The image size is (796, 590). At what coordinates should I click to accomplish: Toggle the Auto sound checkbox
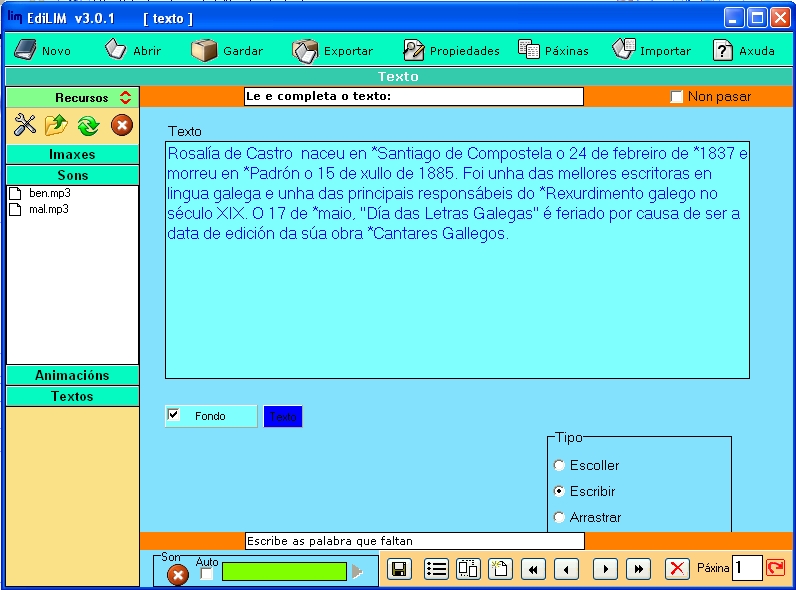pos(206,574)
